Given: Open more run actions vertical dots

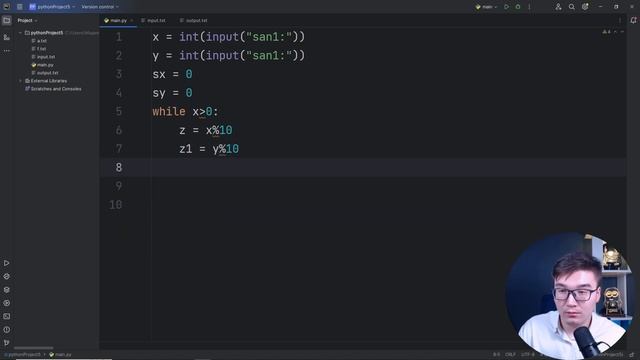Looking at the screenshot, I should point(529,7).
